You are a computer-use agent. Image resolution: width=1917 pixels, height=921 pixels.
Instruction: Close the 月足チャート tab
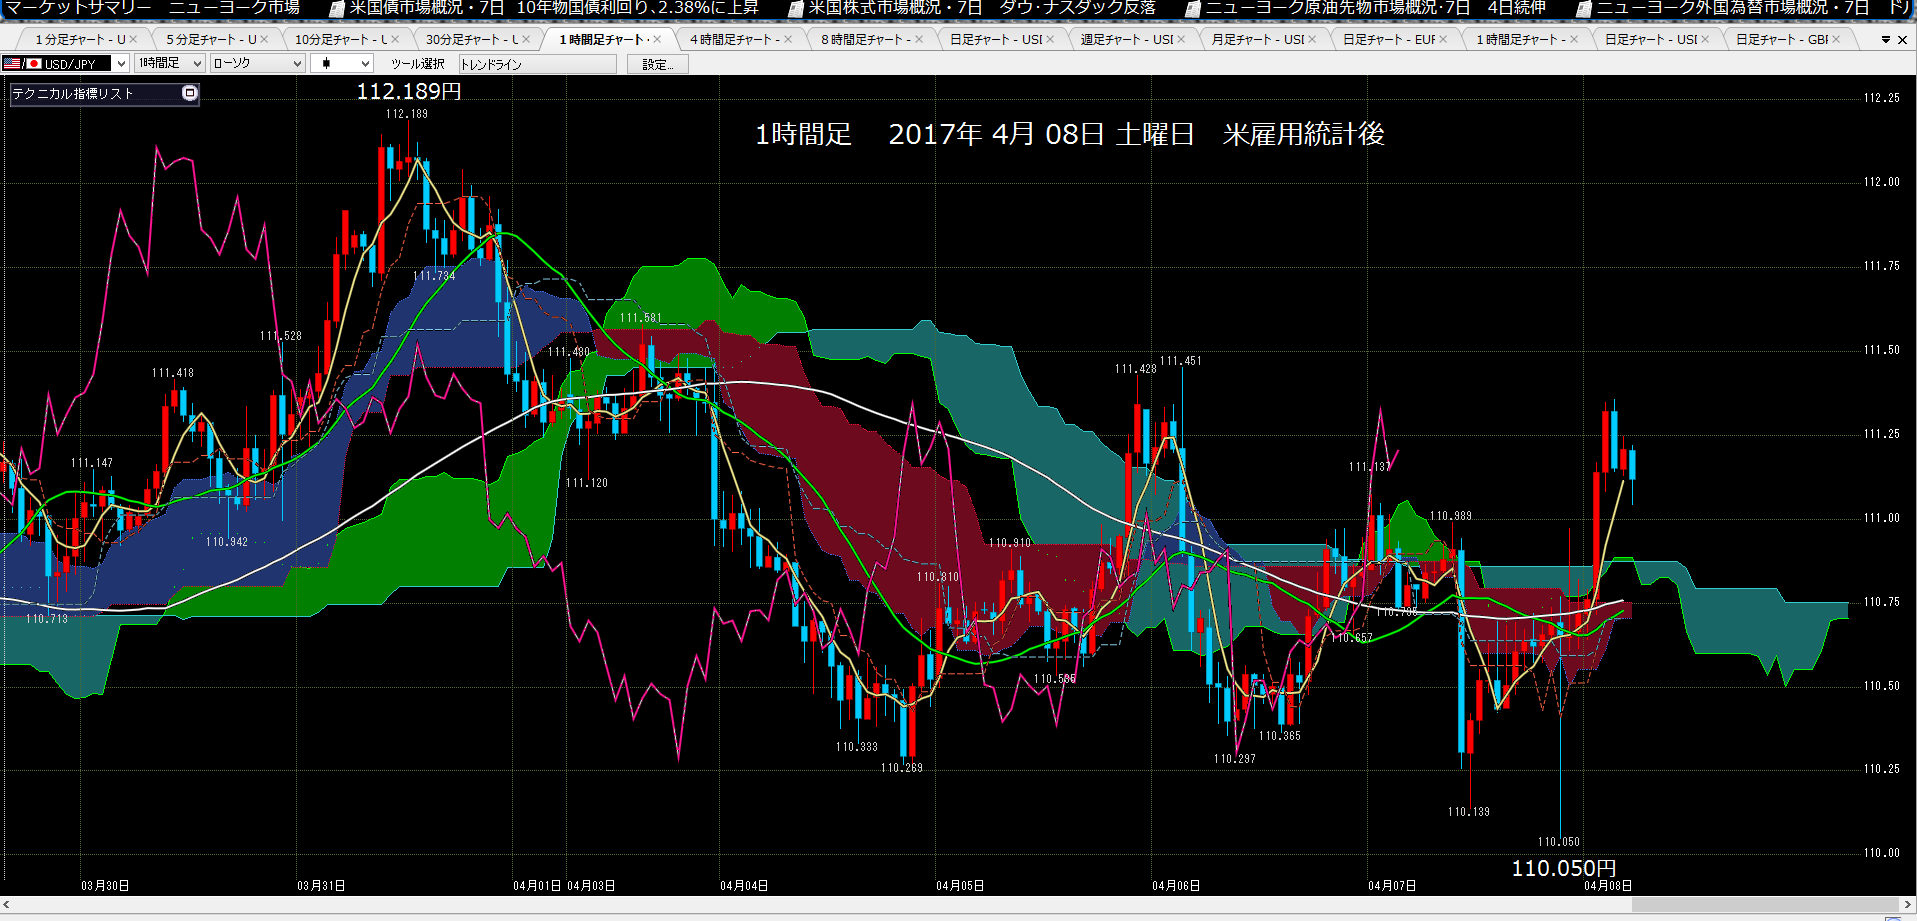pyautogui.click(x=1312, y=40)
